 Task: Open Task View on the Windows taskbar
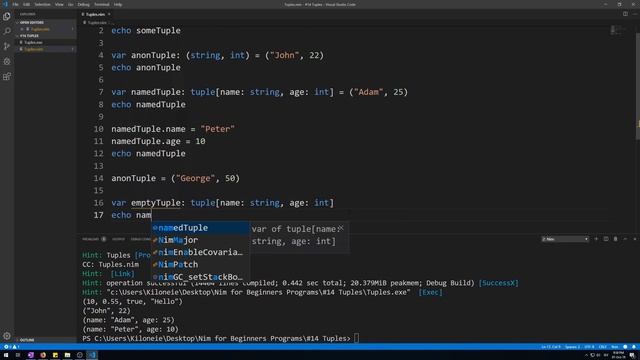[x=18, y=355]
